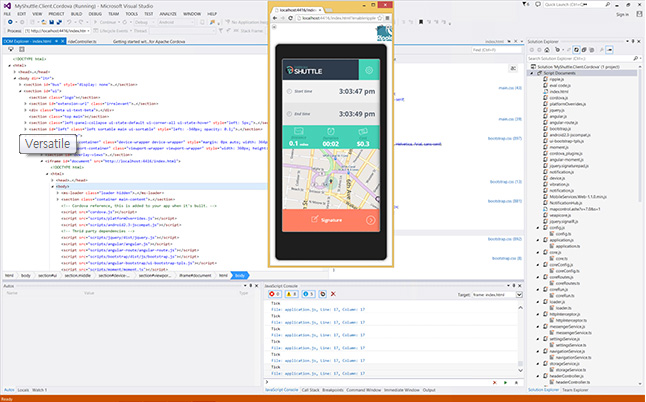Click the Quick Launch search box
Screen dimensions: 646x402
pyautogui.click(x=577, y=4)
